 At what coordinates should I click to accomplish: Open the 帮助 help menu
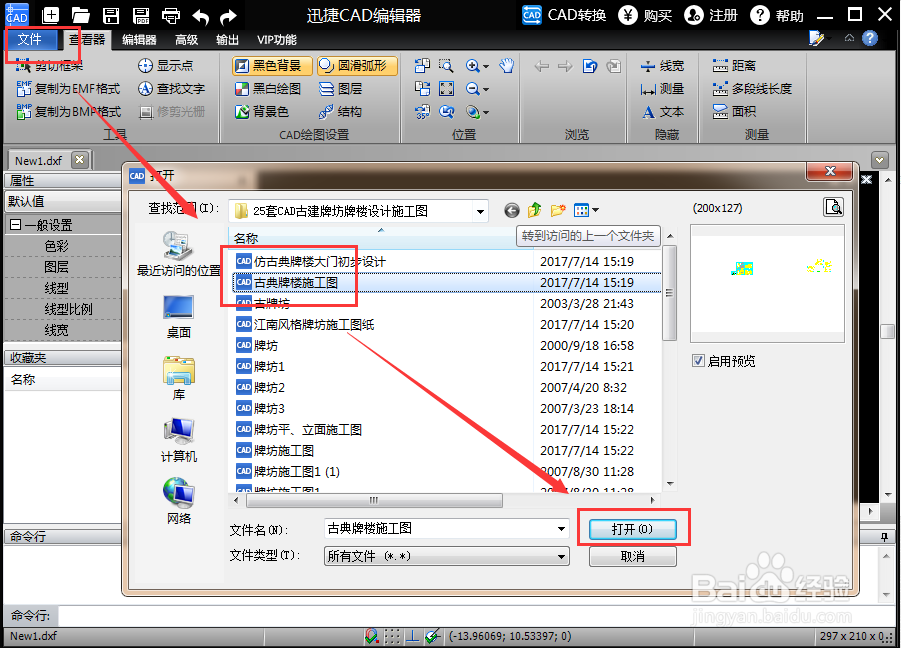click(x=786, y=14)
